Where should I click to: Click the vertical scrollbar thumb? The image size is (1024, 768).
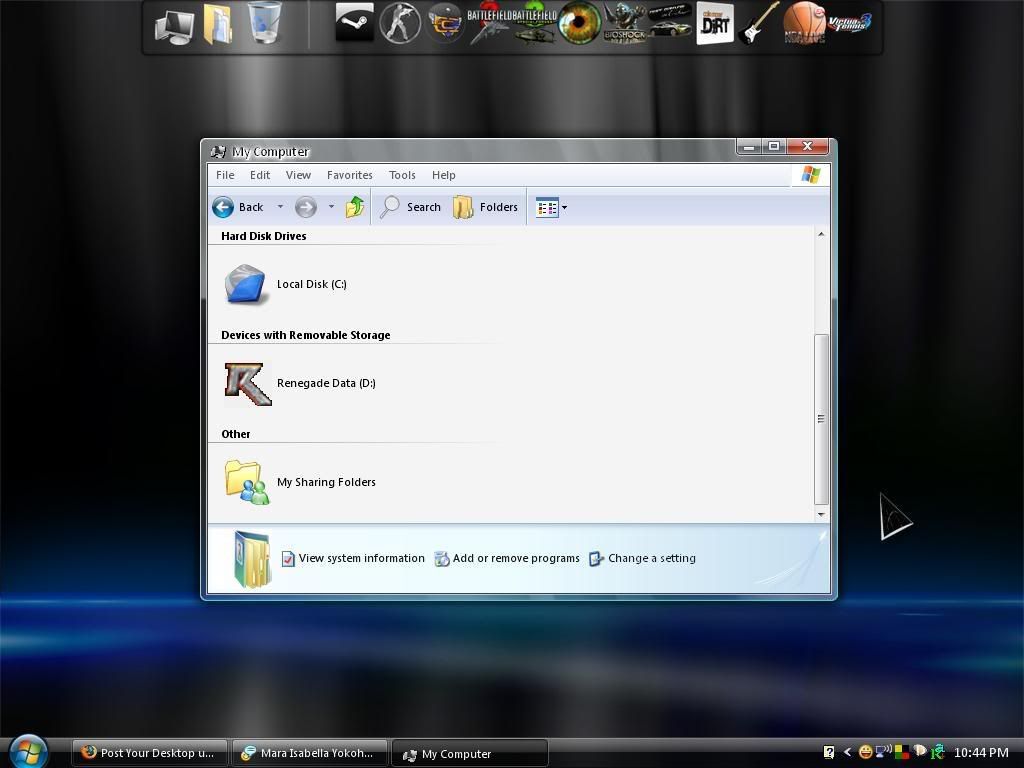coord(821,418)
